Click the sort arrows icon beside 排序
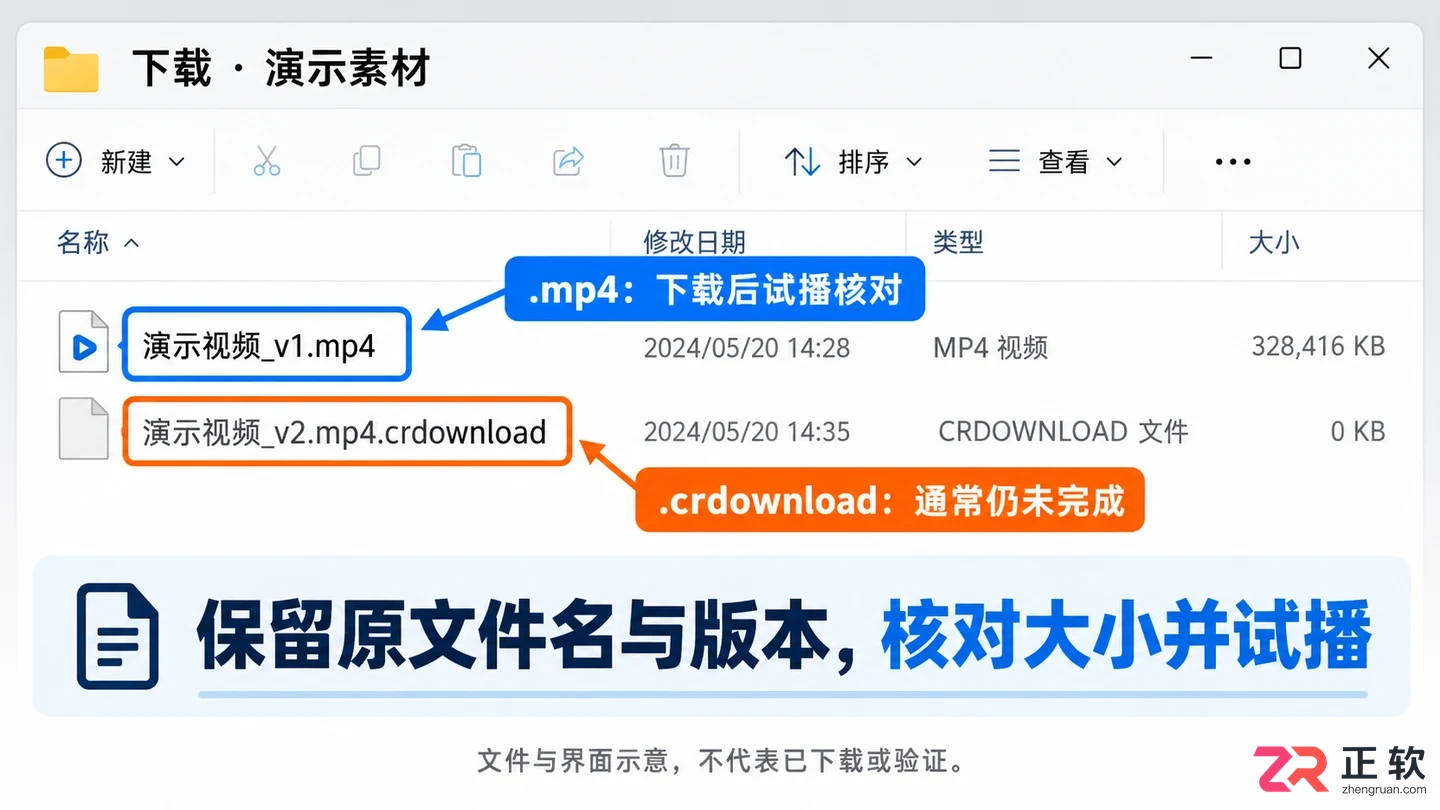 [802, 161]
